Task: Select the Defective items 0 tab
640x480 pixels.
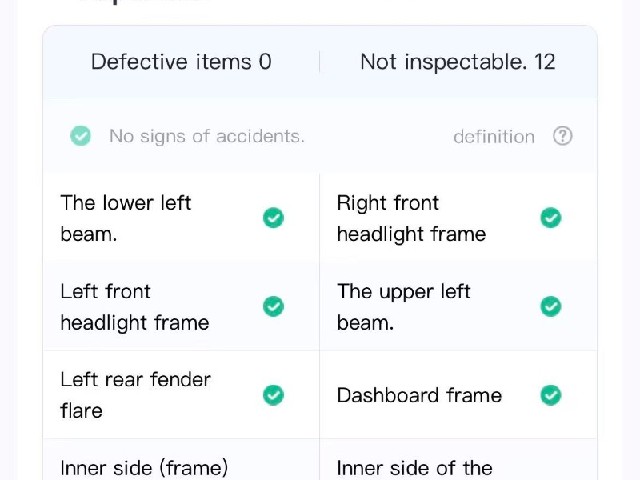Action: (x=181, y=62)
